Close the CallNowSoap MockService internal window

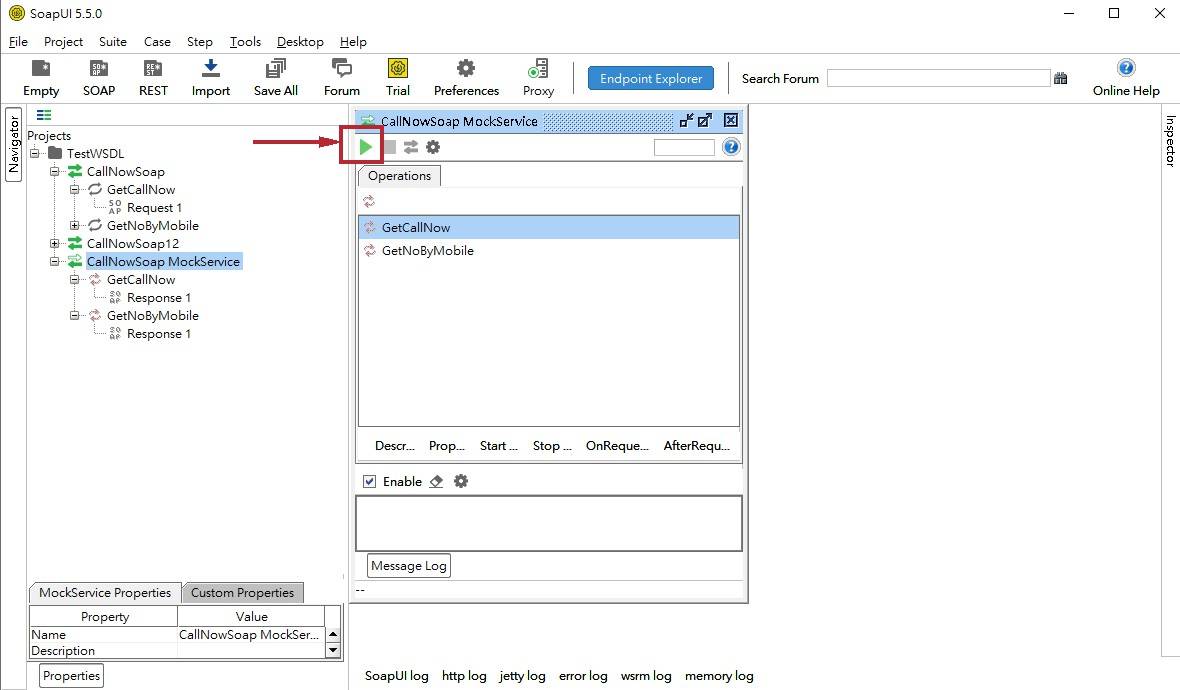(731, 120)
